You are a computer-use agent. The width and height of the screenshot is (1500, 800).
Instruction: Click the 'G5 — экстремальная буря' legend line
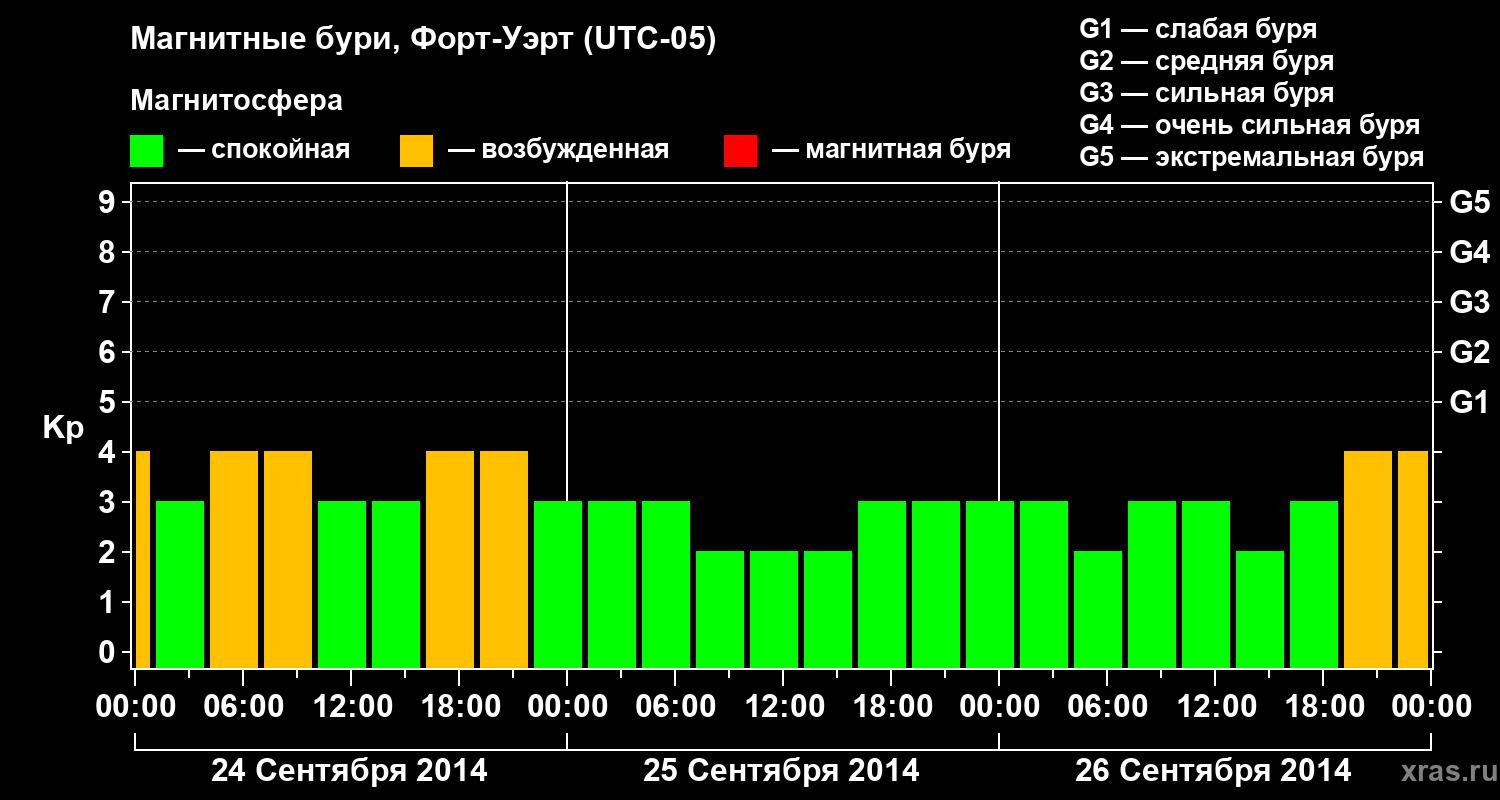point(1251,157)
